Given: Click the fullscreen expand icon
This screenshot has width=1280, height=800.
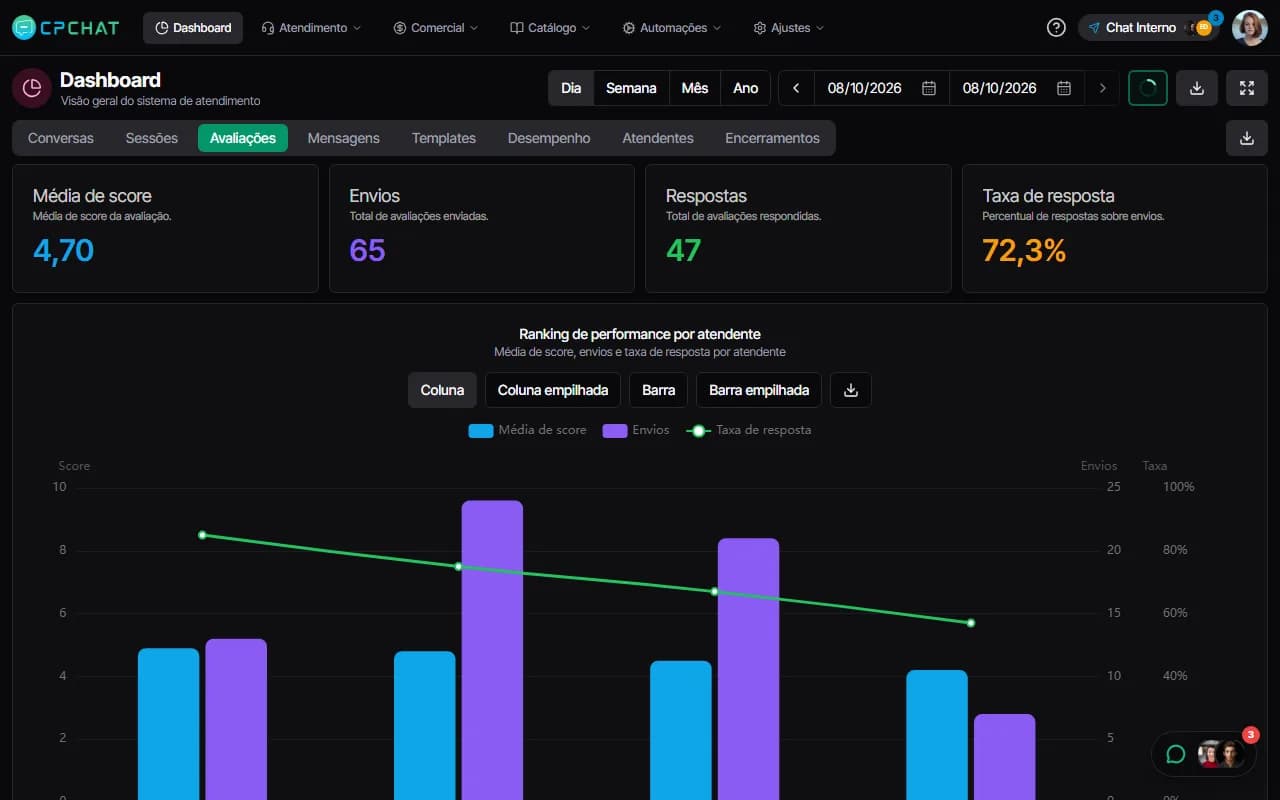Looking at the screenshot, I should [x=1246, y=88].
